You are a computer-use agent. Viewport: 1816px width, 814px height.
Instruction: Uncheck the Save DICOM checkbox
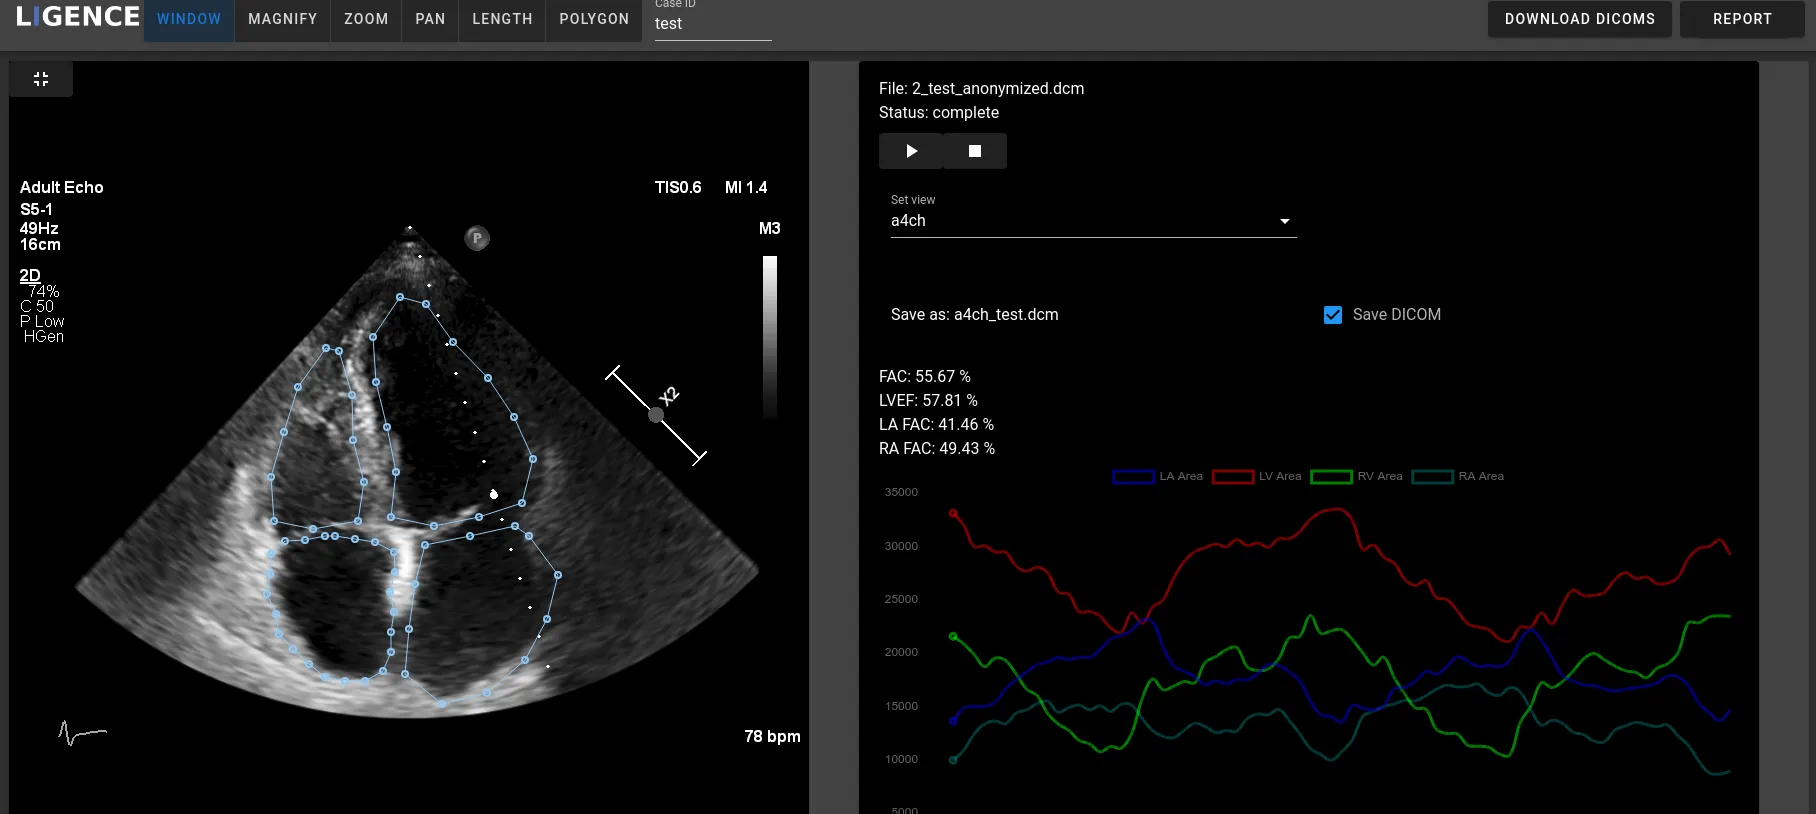(1333, 315)
